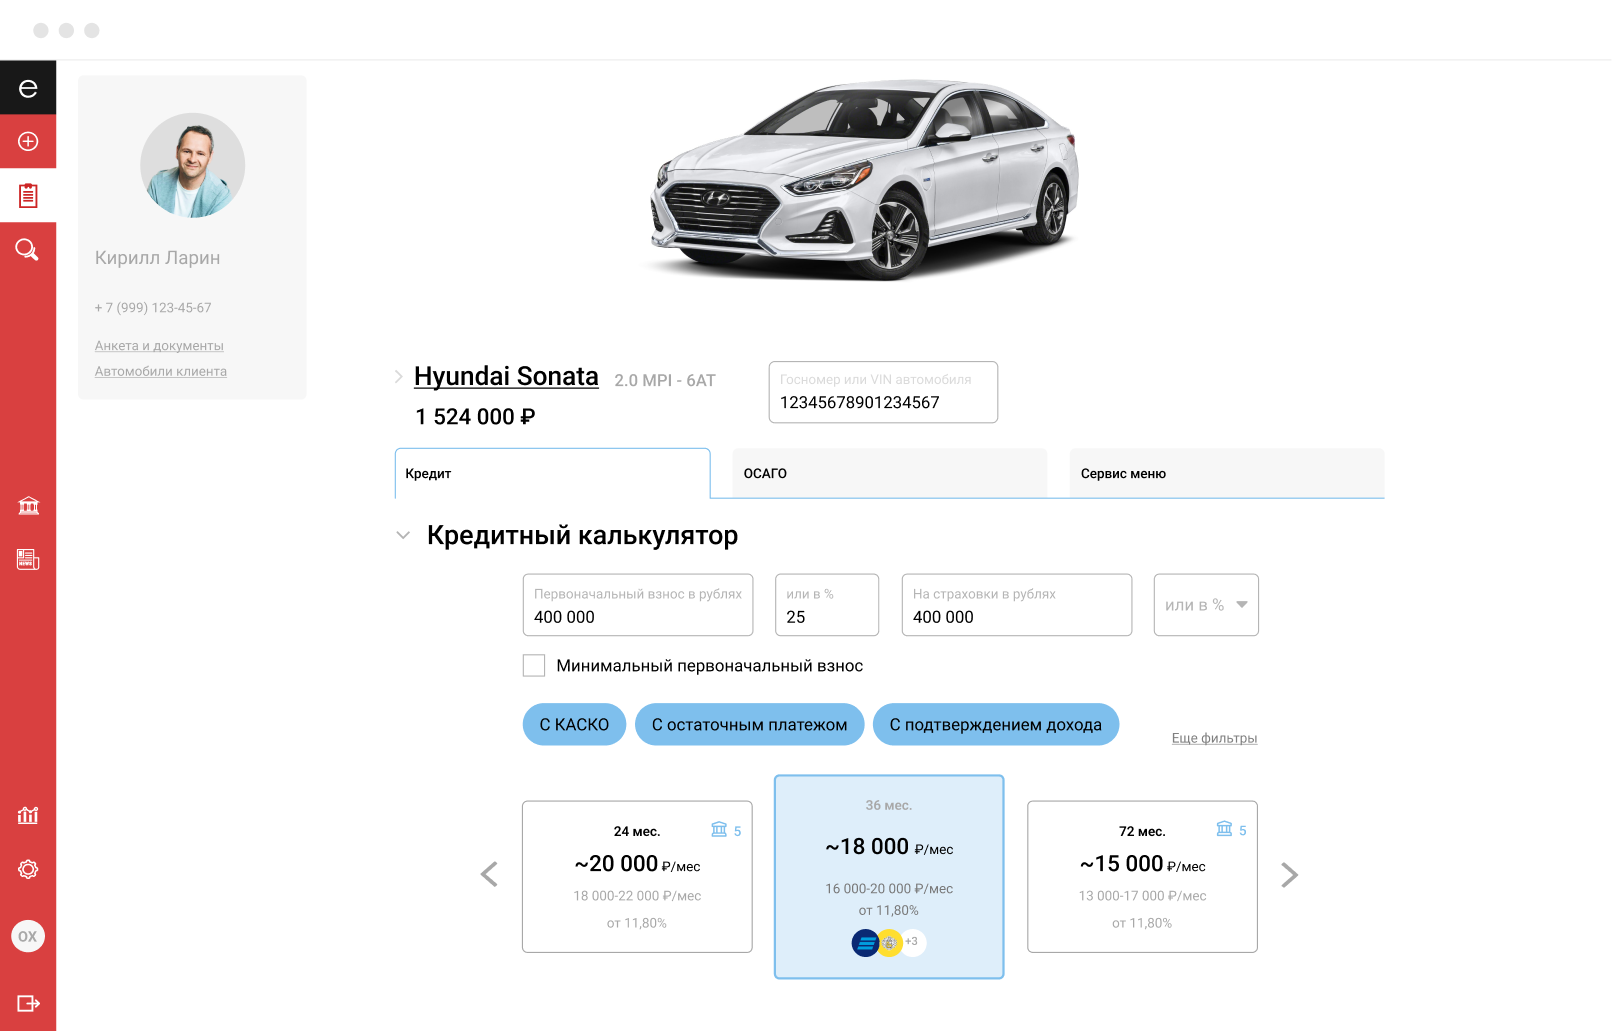Viewport: 1612px width, 1031px height.
Task: Show next loan term offers
Action: (1290, 875)
